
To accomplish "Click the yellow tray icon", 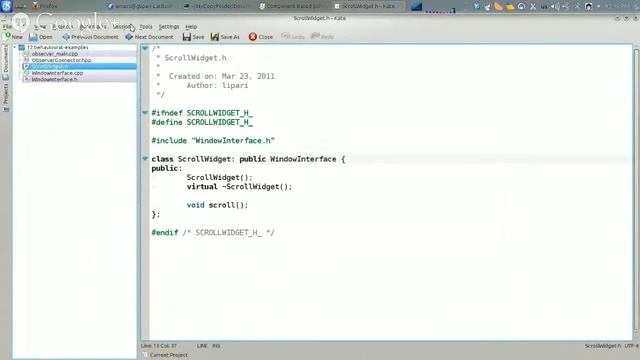I will pos(510,7).
